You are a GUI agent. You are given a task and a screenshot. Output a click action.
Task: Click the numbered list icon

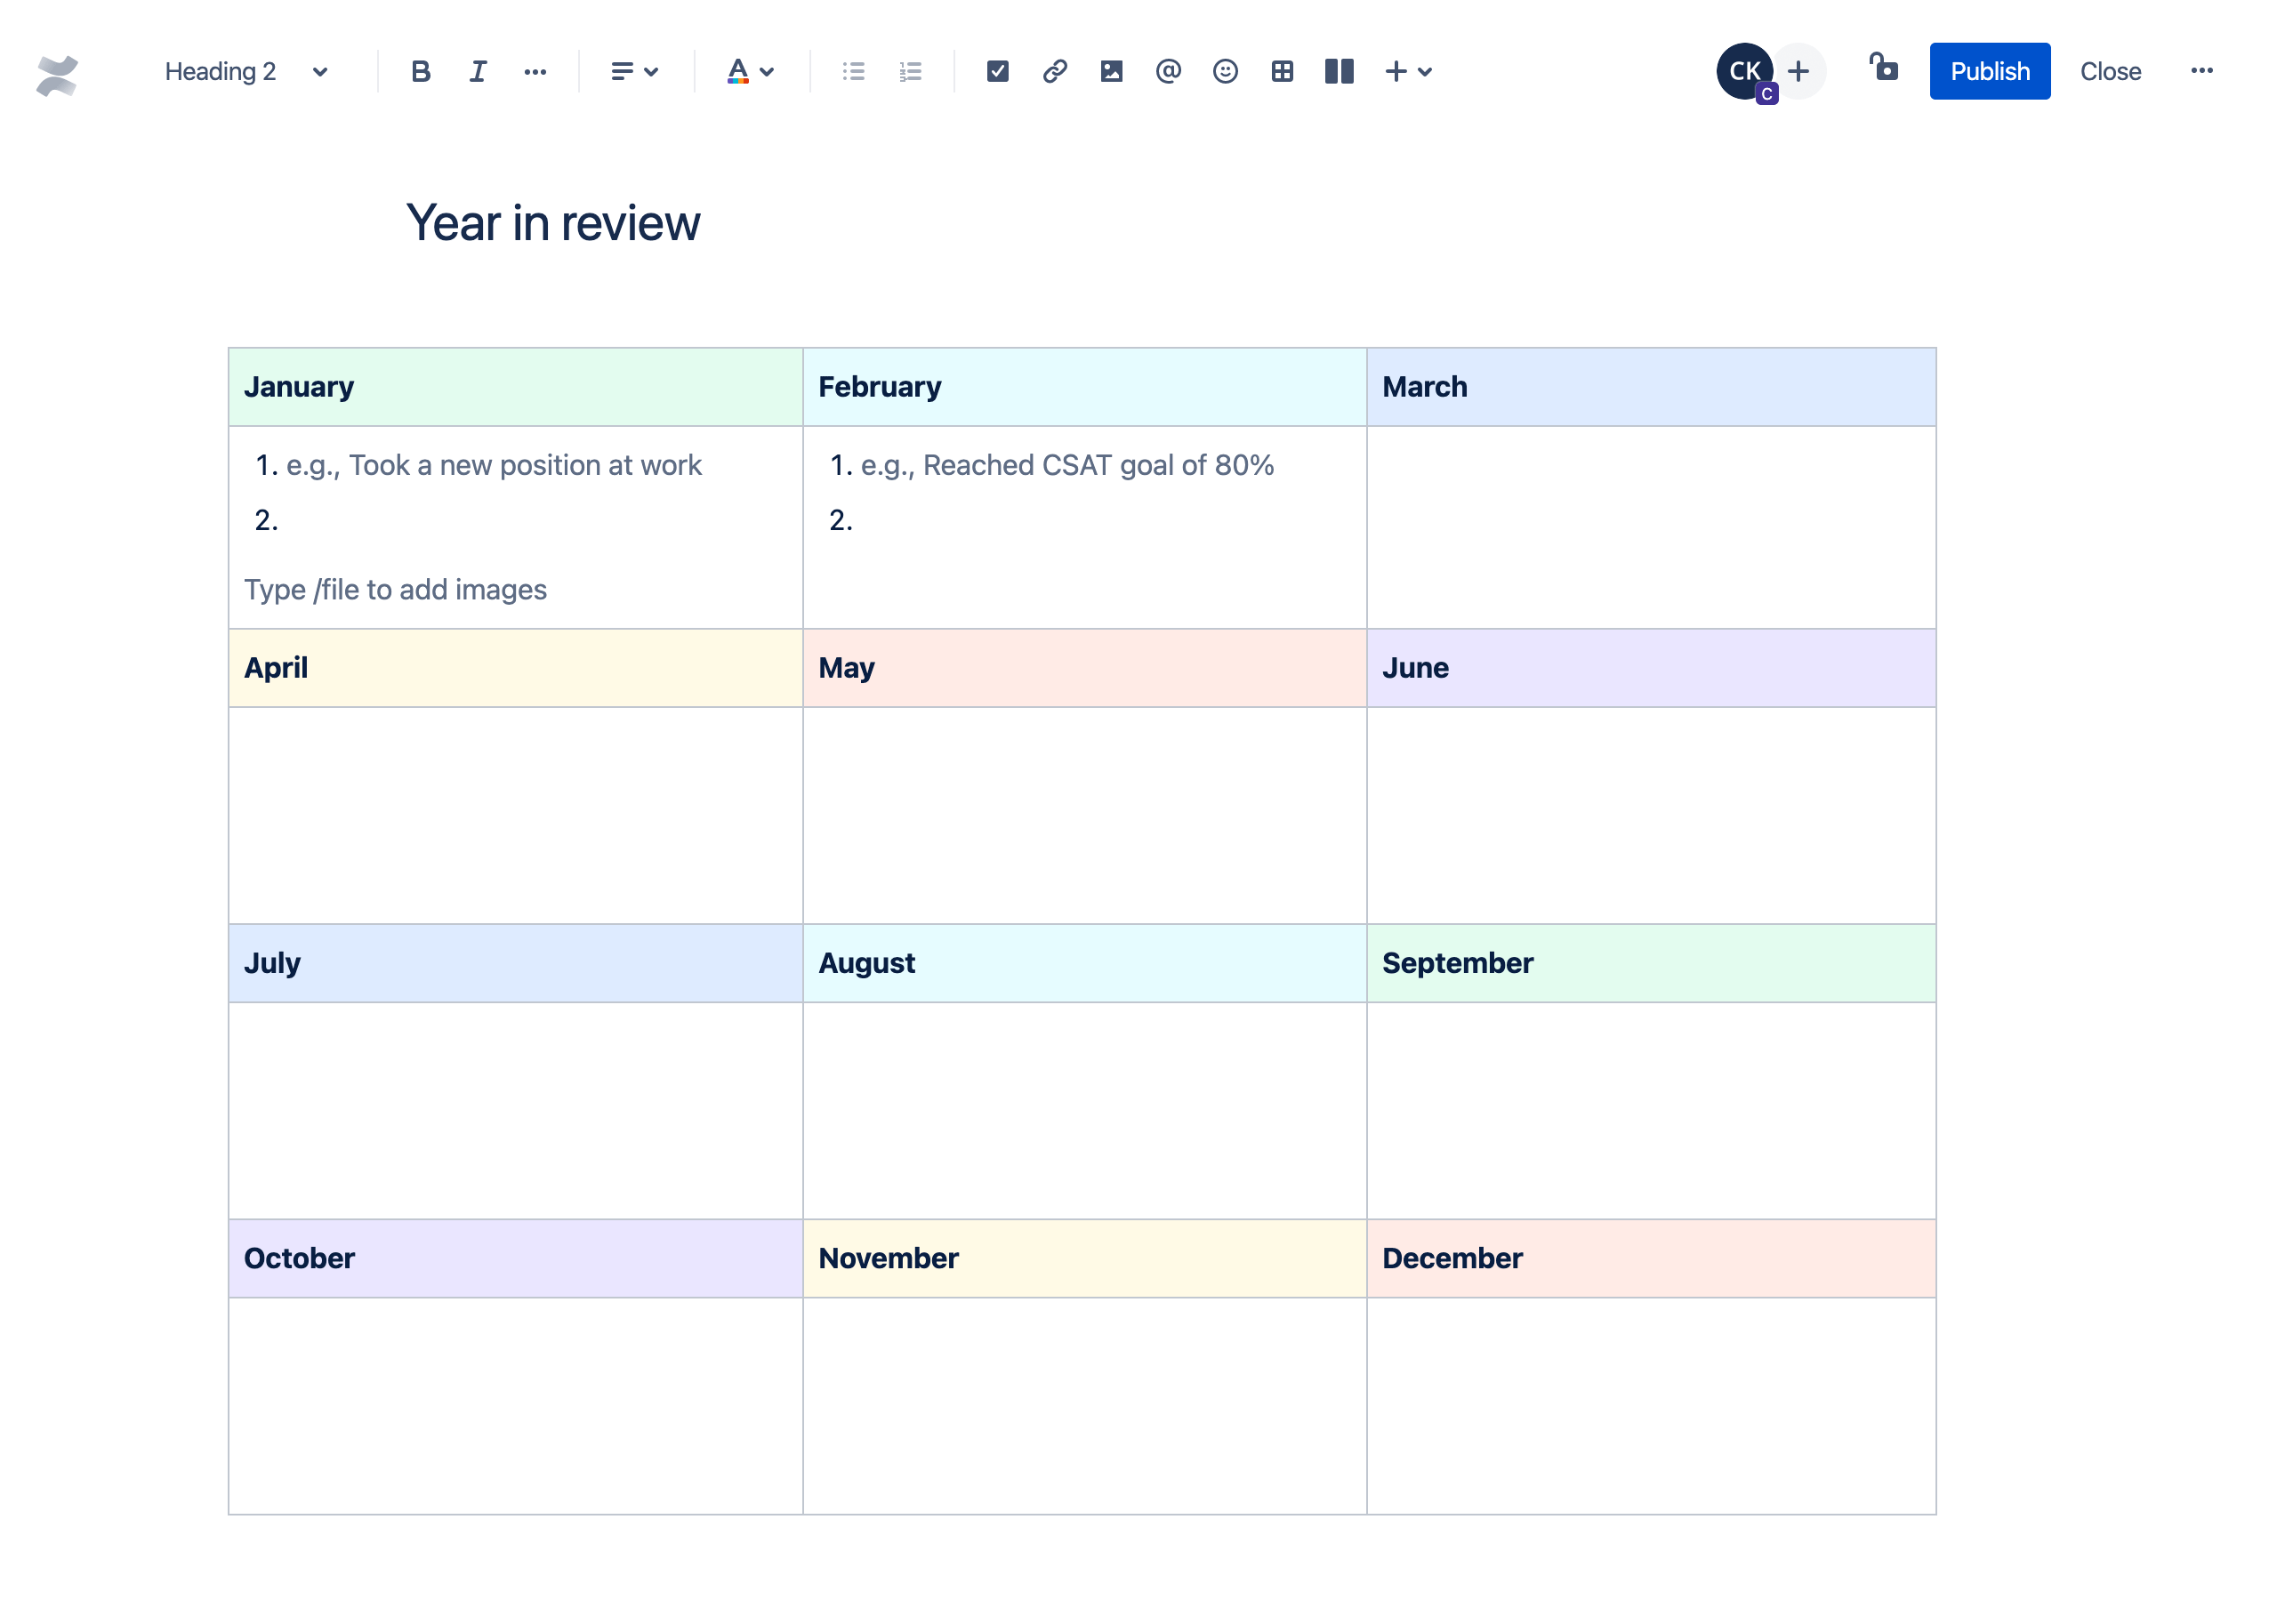[x=912, y=70]
